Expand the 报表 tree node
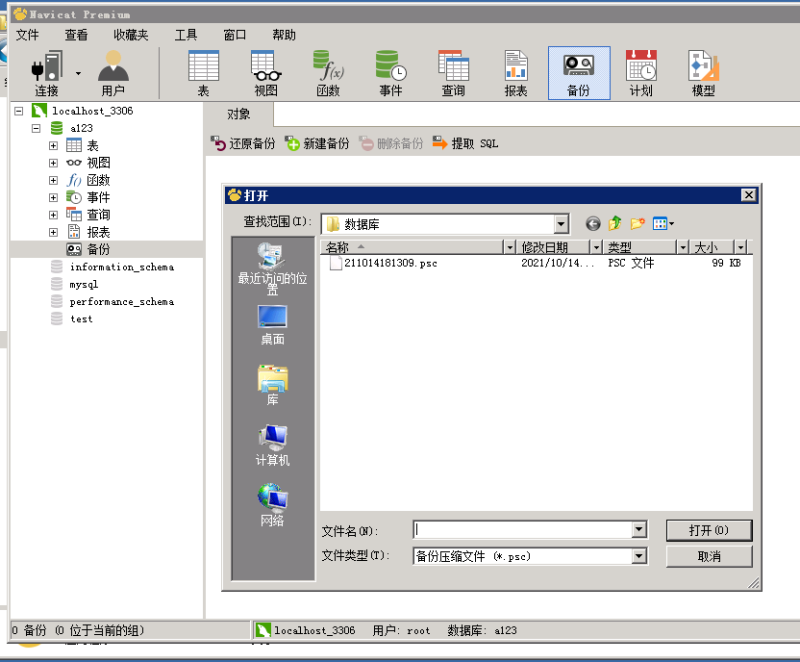 click(x=54, y=233)
